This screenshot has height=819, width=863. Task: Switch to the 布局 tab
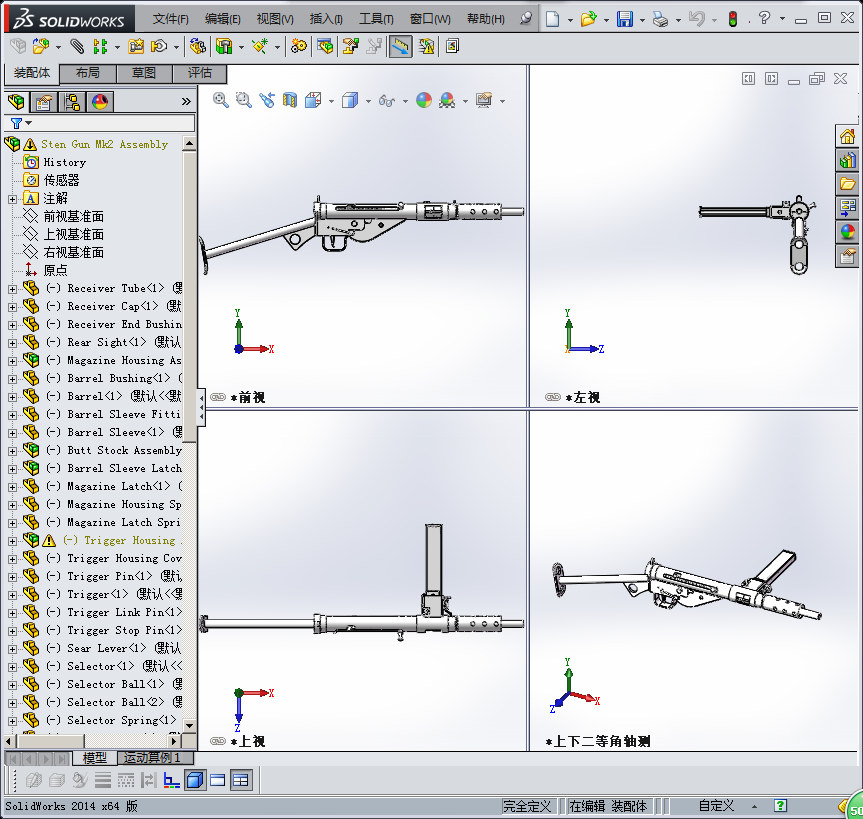[x=88, y=73]
